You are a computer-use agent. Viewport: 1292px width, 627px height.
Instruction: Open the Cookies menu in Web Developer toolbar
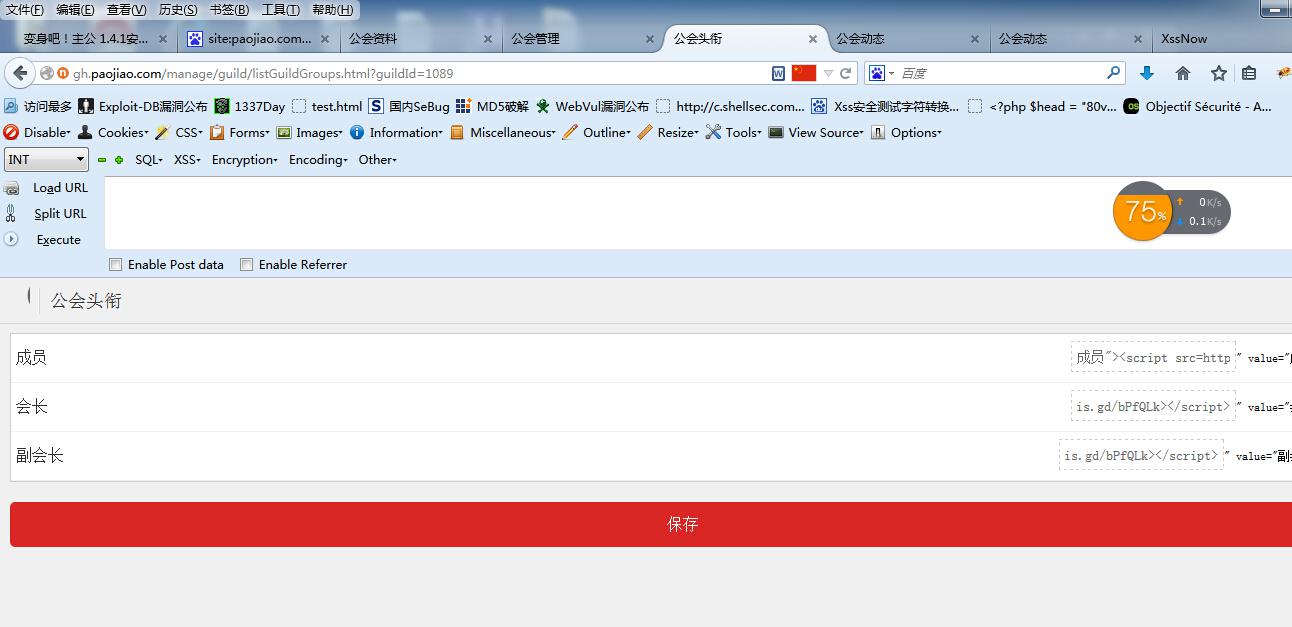(x=113, y=132)
